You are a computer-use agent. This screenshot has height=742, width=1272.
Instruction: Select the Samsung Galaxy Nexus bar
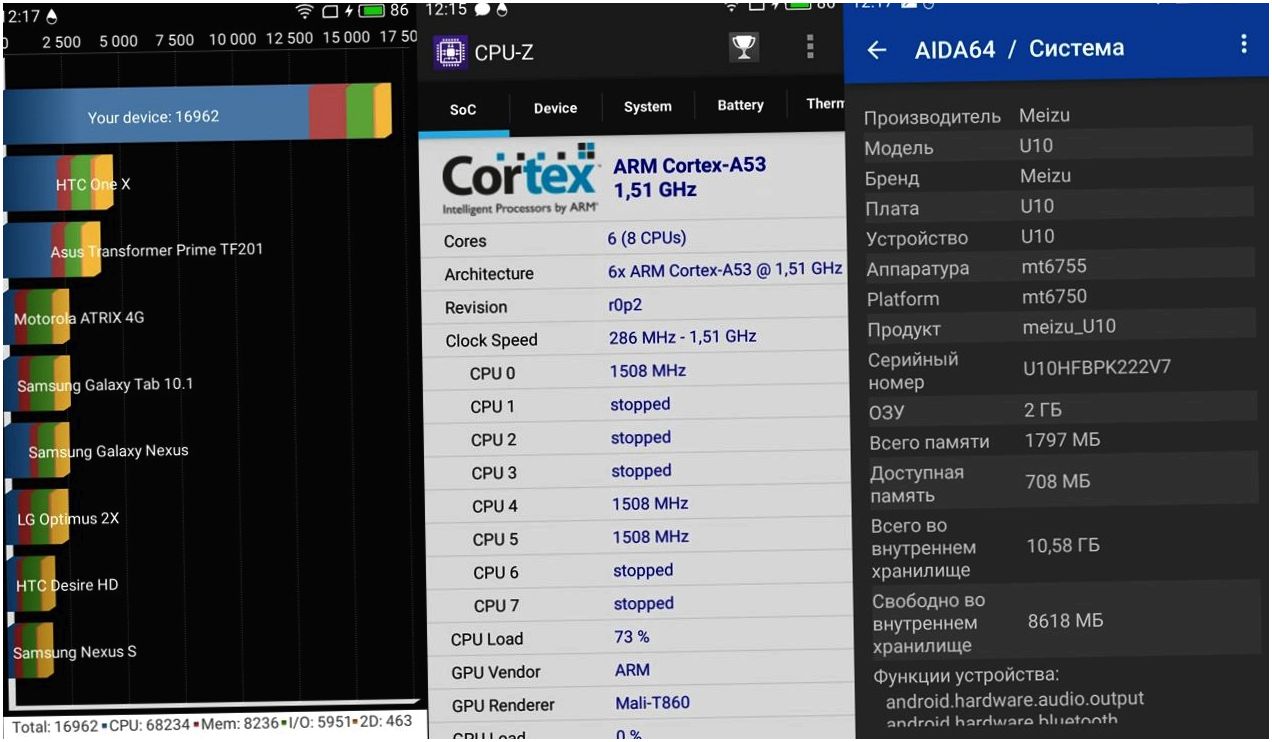pyautogui.click(x=37, y=451)
